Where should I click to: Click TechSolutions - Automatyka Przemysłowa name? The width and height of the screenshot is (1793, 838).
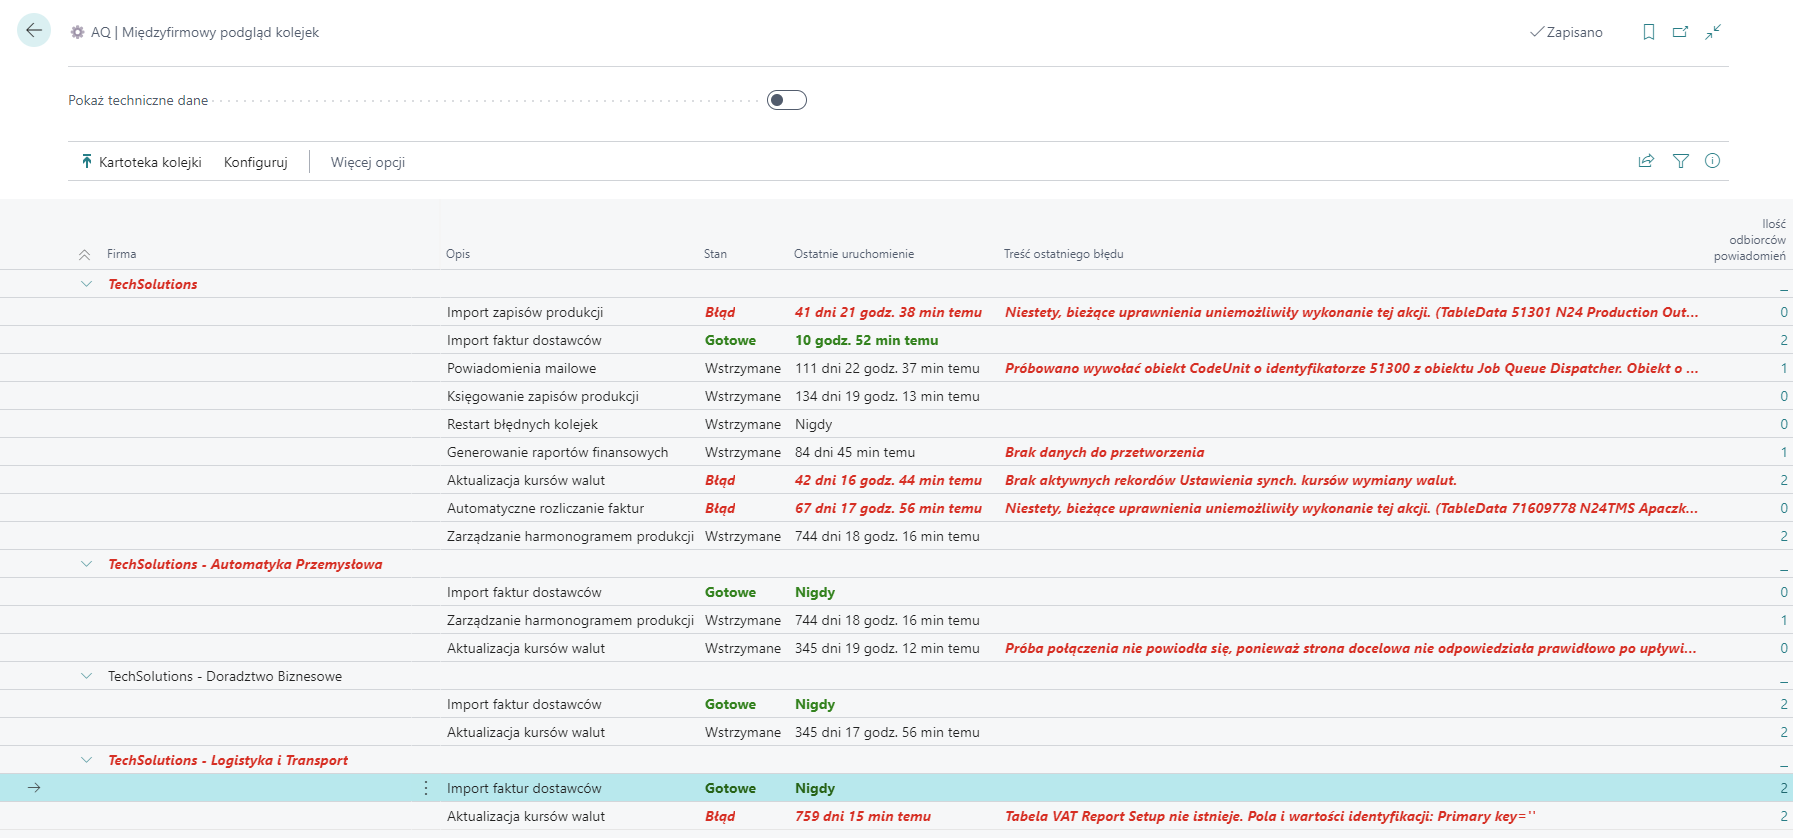tap(245, 564)
